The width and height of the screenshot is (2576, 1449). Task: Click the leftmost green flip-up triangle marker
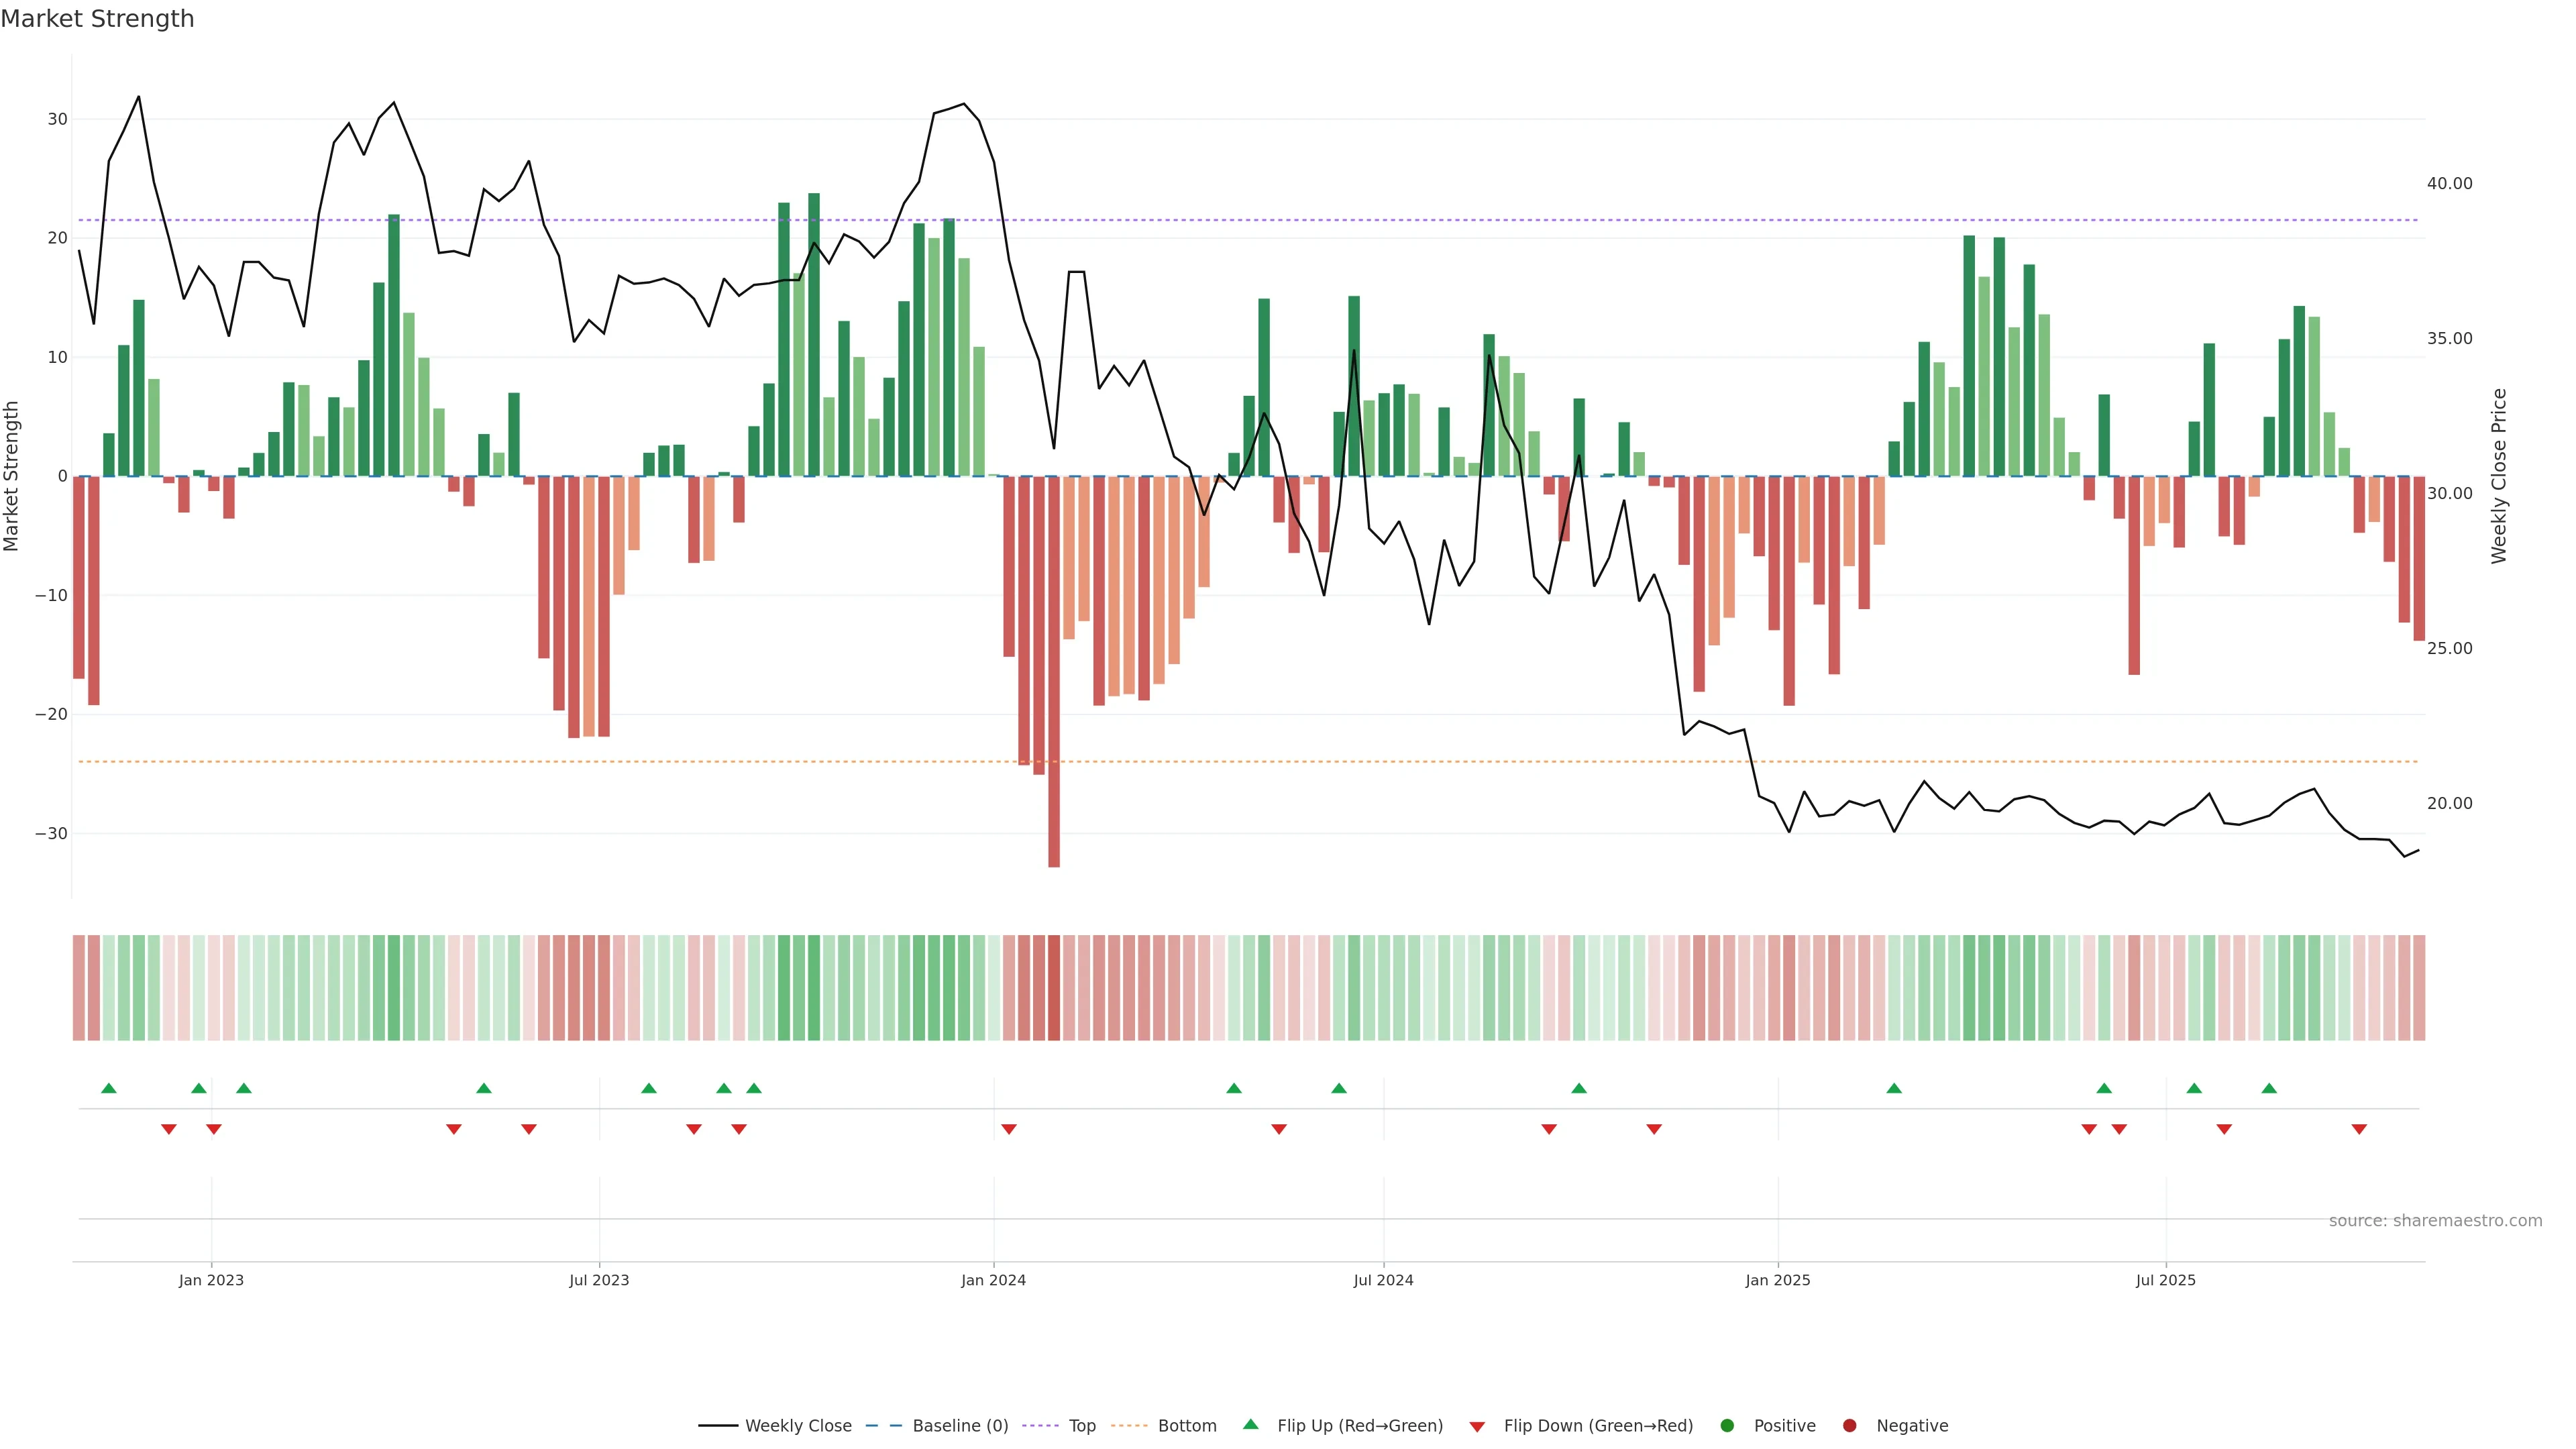coord(109,1088)
